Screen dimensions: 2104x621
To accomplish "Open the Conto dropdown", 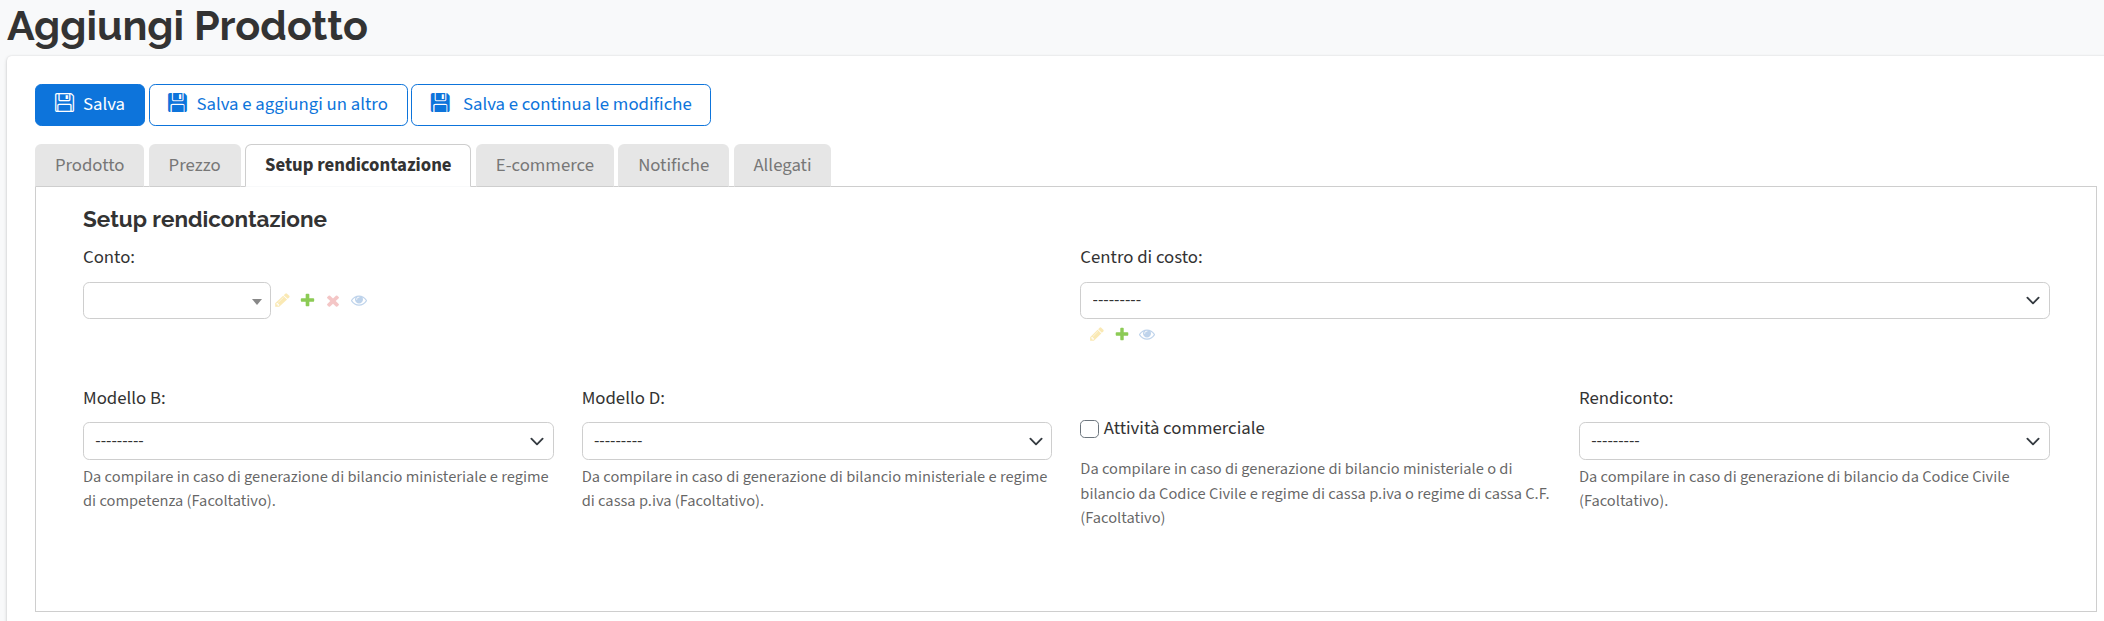I will (177, 301).
